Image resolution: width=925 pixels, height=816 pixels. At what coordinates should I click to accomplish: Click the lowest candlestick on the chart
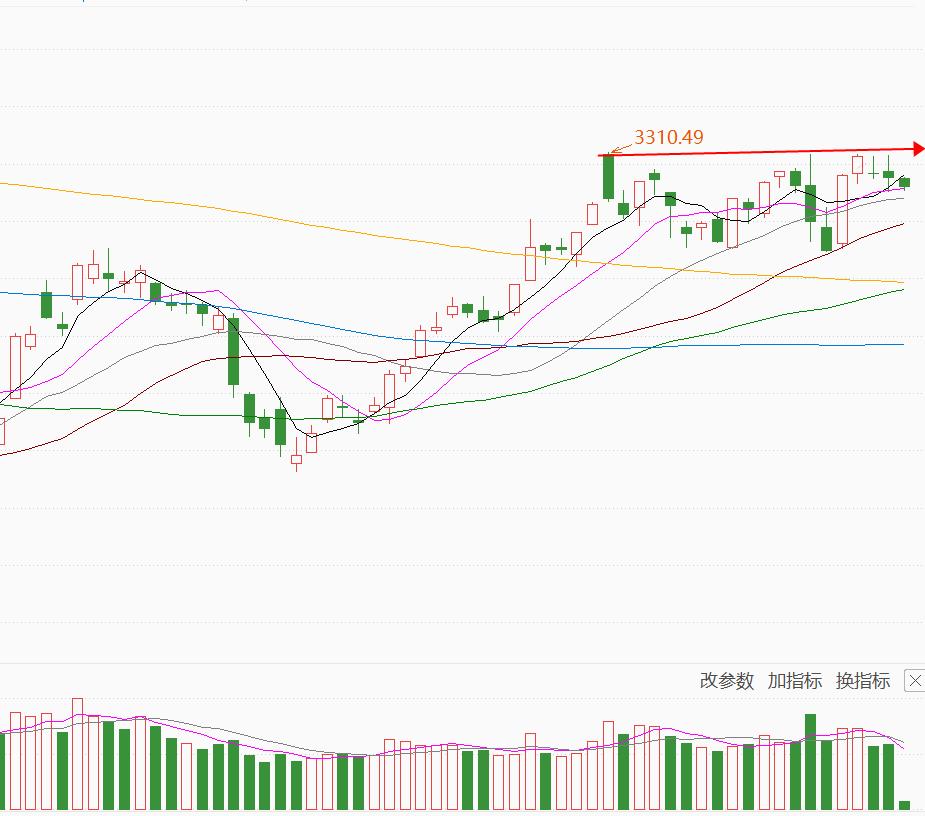(296, 461)
